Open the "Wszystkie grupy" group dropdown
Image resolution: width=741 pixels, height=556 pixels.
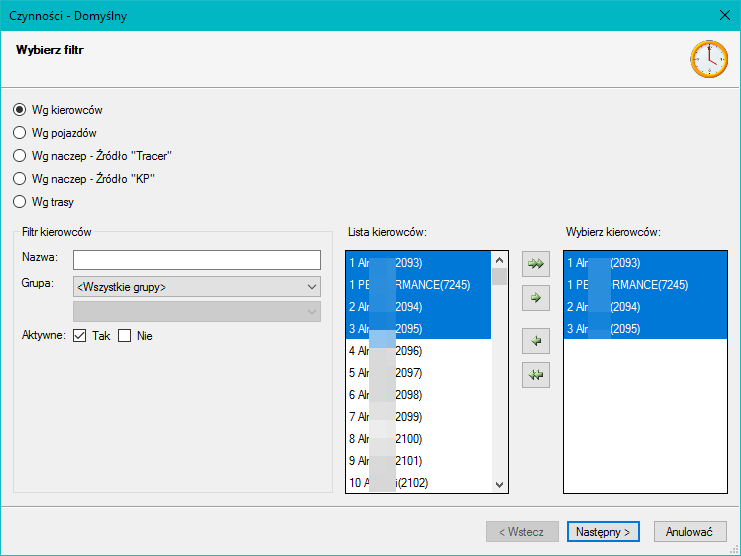(x=197, y=287)
